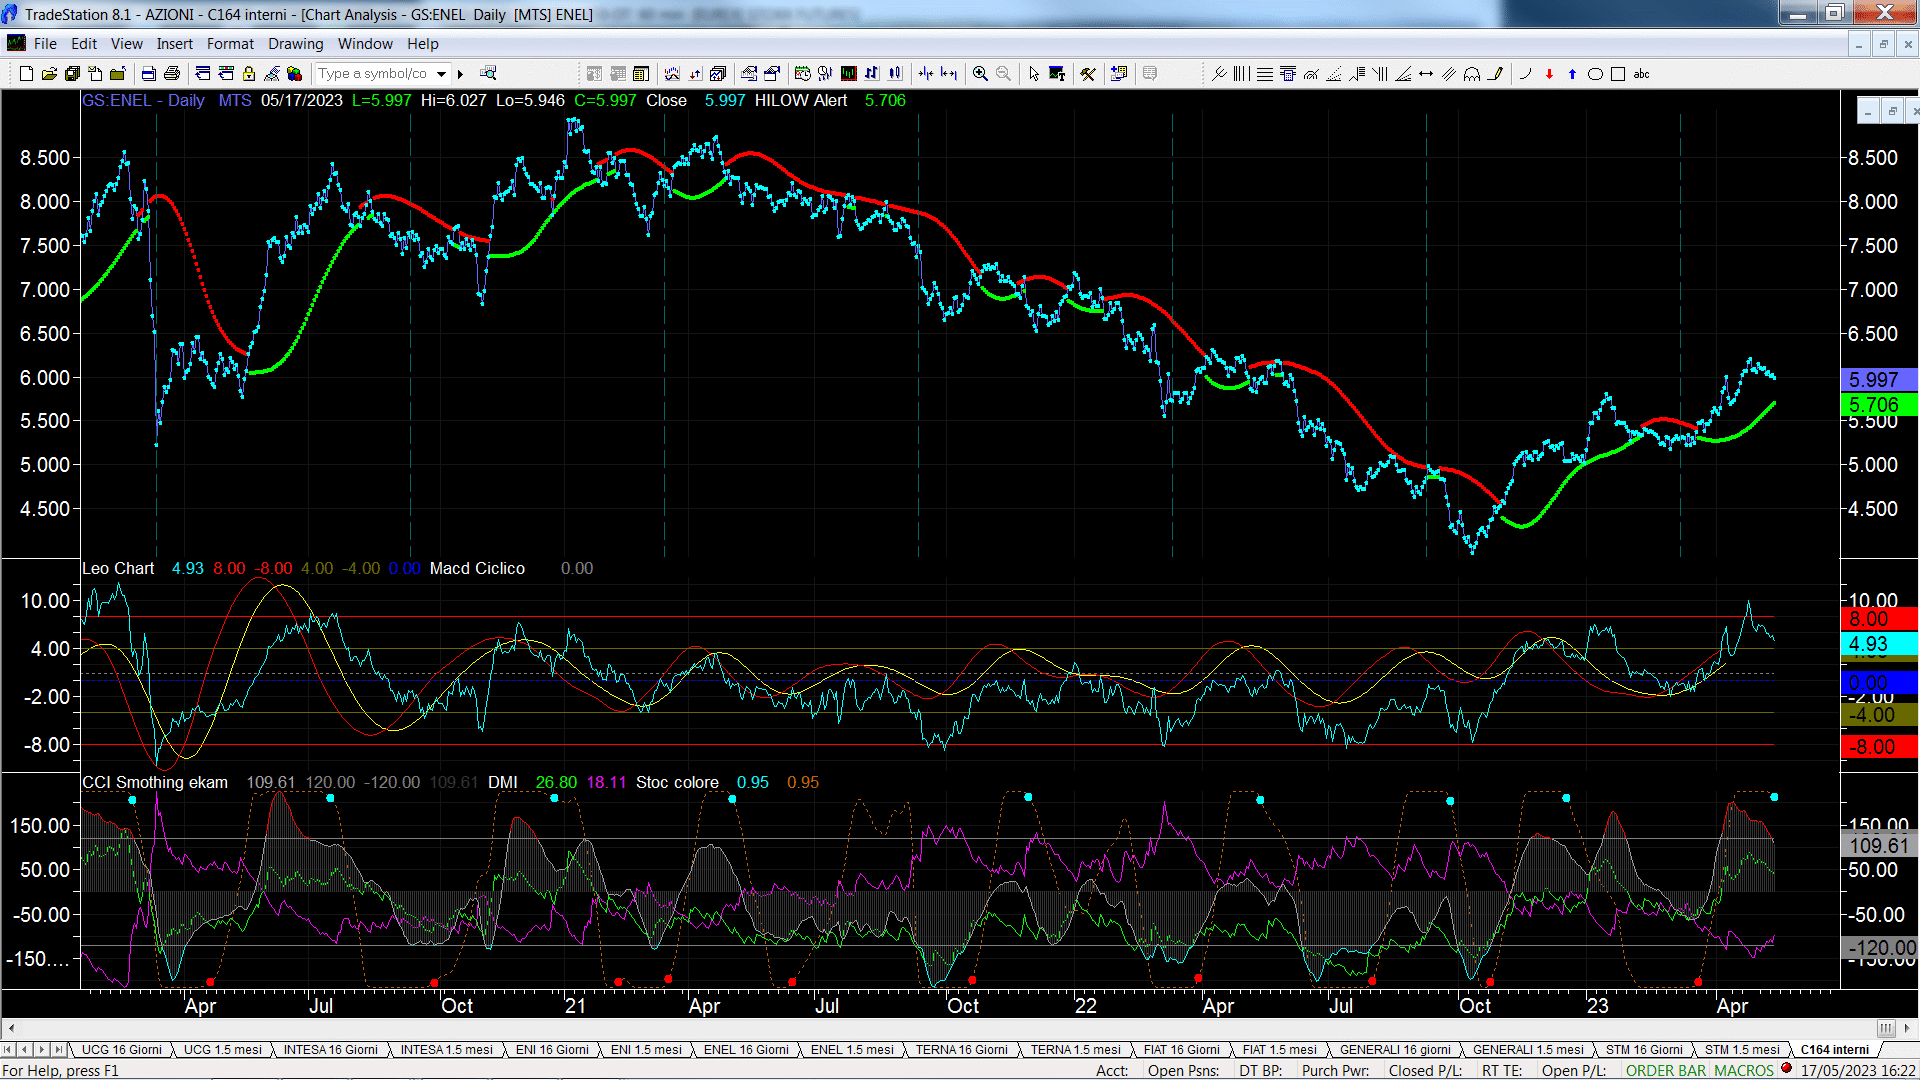Click the Print icon in toolbar

(x=172, y=73)
